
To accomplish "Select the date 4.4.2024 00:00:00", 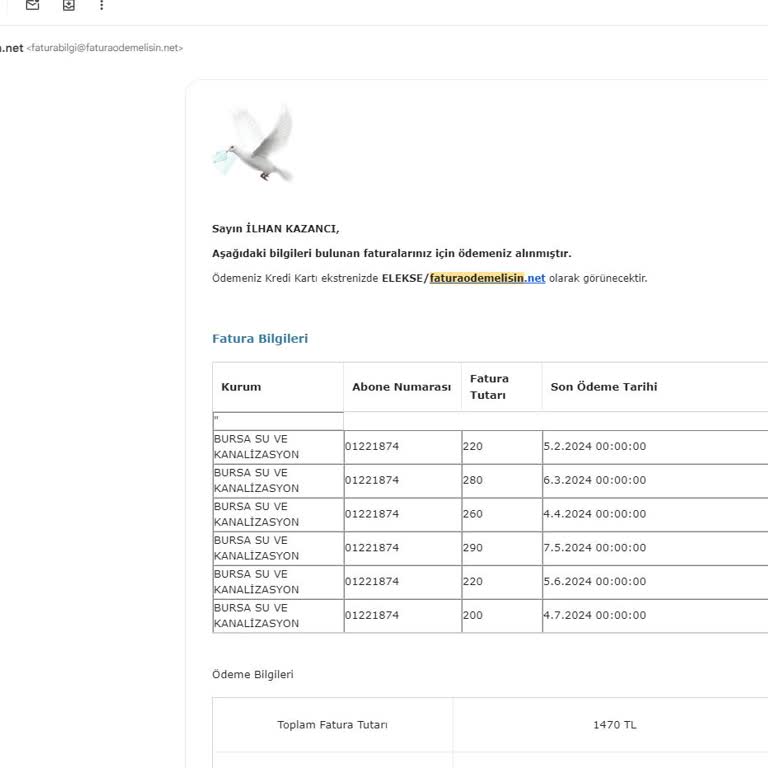I will click(595, 514).
